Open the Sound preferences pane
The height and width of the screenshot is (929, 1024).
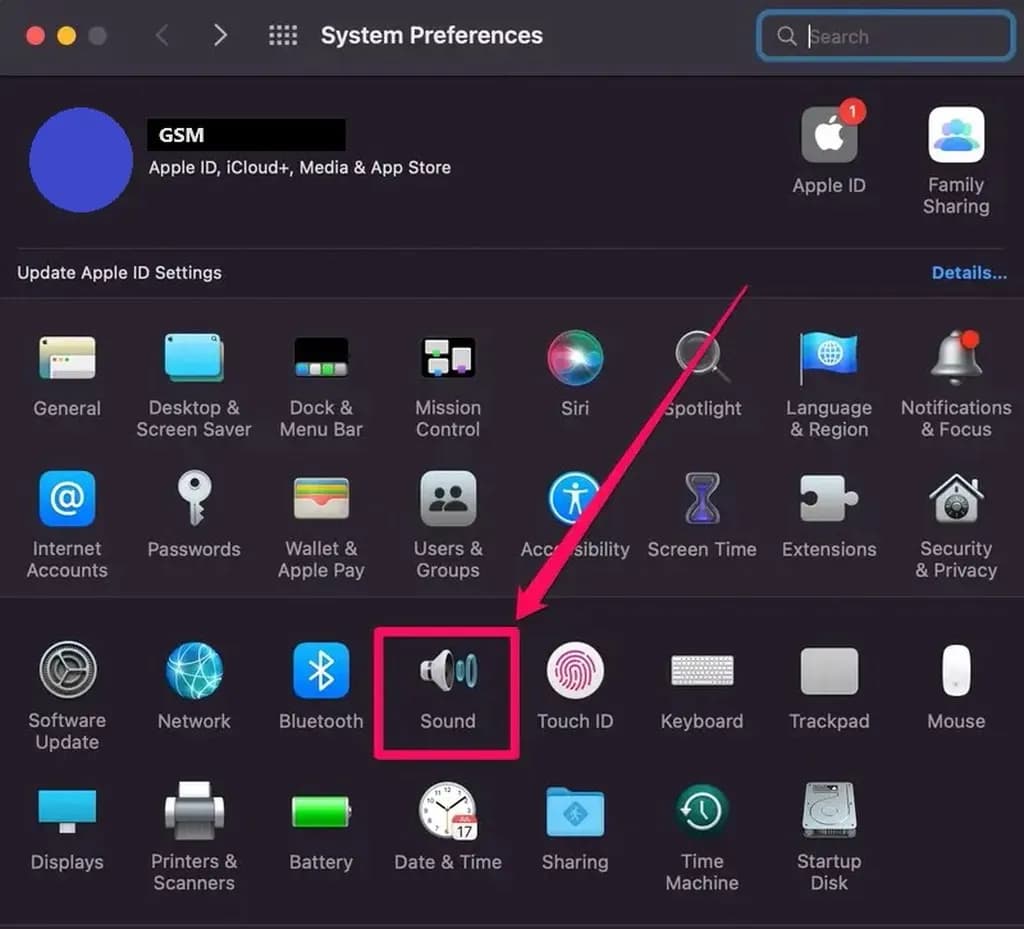(x=447, y=672)
